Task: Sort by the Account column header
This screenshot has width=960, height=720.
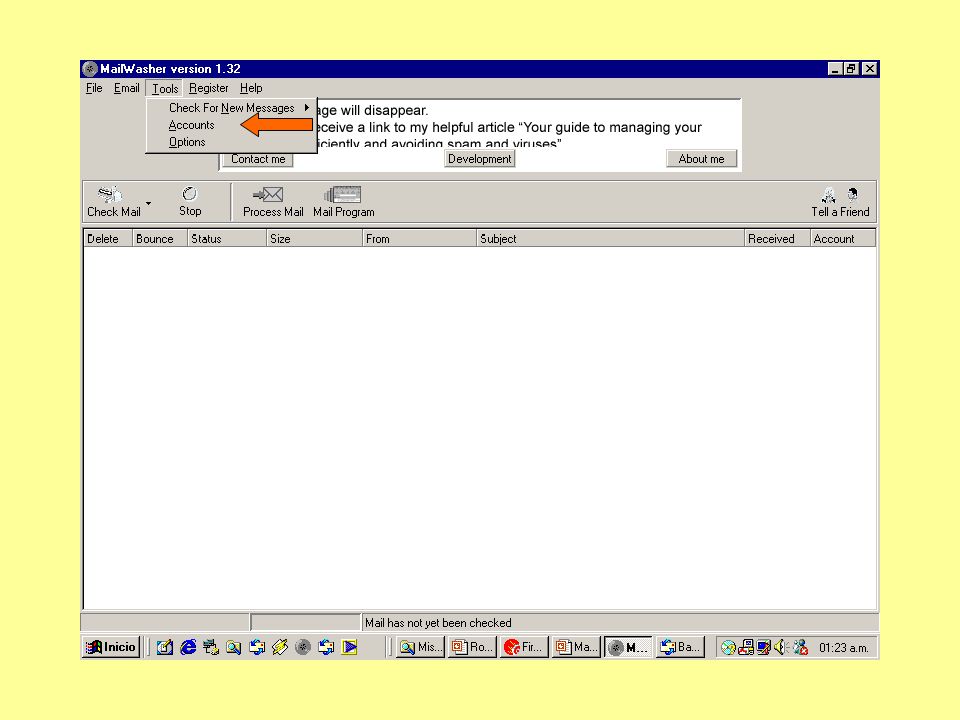Action: tap(843, 239)
